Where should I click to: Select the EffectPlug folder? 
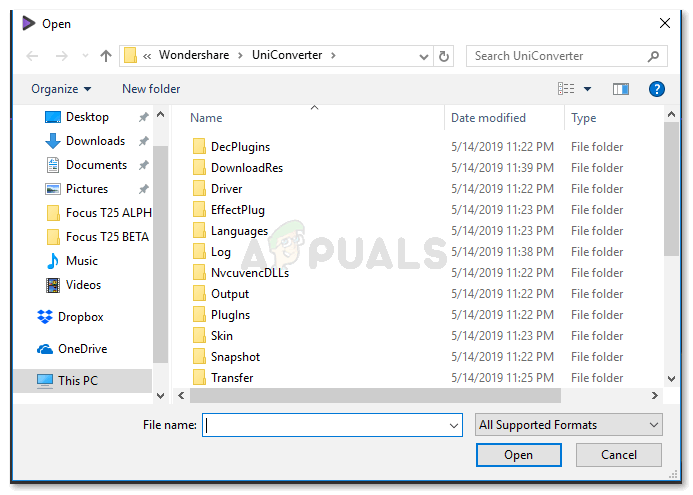[238, 210]
